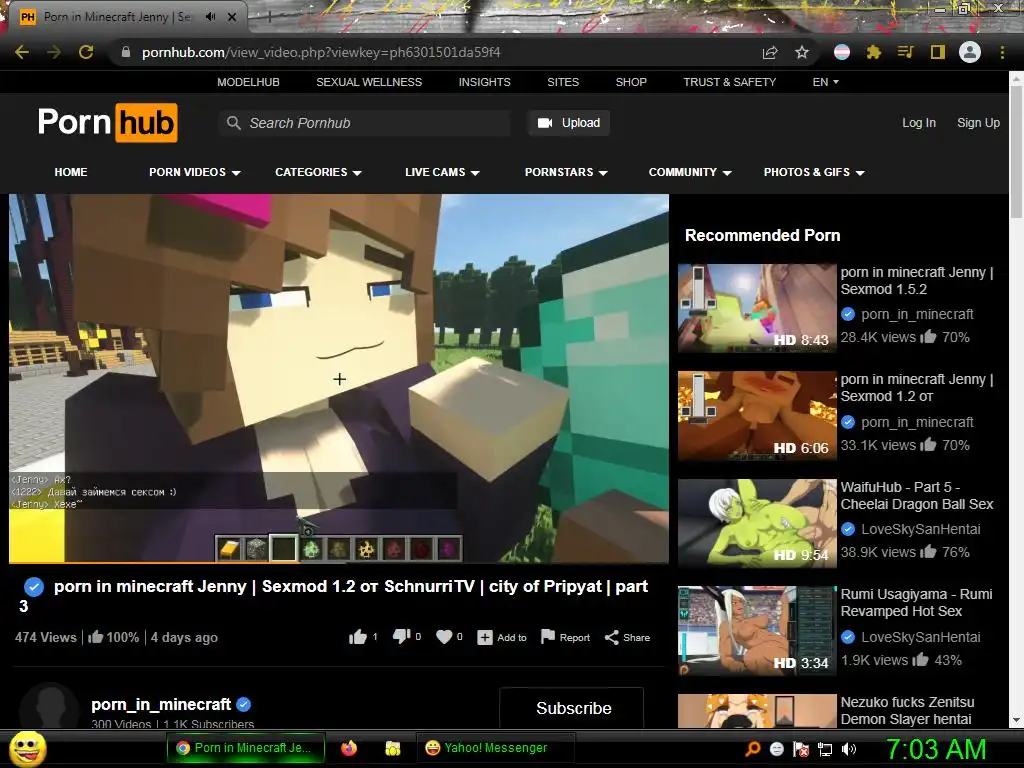The height and width of the screenshot is (768, 1024).
Task: Click the thumbs up like icon
Action: coord(357,637)
